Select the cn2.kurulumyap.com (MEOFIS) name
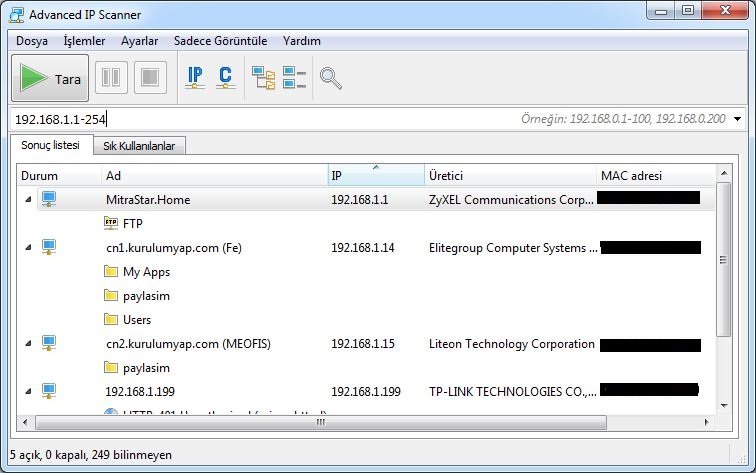The width and height of the screenshot is (756, 473). [x=188, y=344]
